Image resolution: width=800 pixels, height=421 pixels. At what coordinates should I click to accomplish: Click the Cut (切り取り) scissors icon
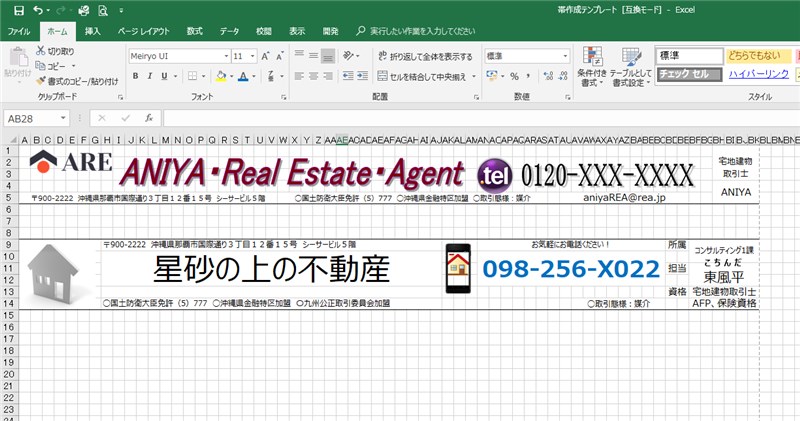point(41,50)
